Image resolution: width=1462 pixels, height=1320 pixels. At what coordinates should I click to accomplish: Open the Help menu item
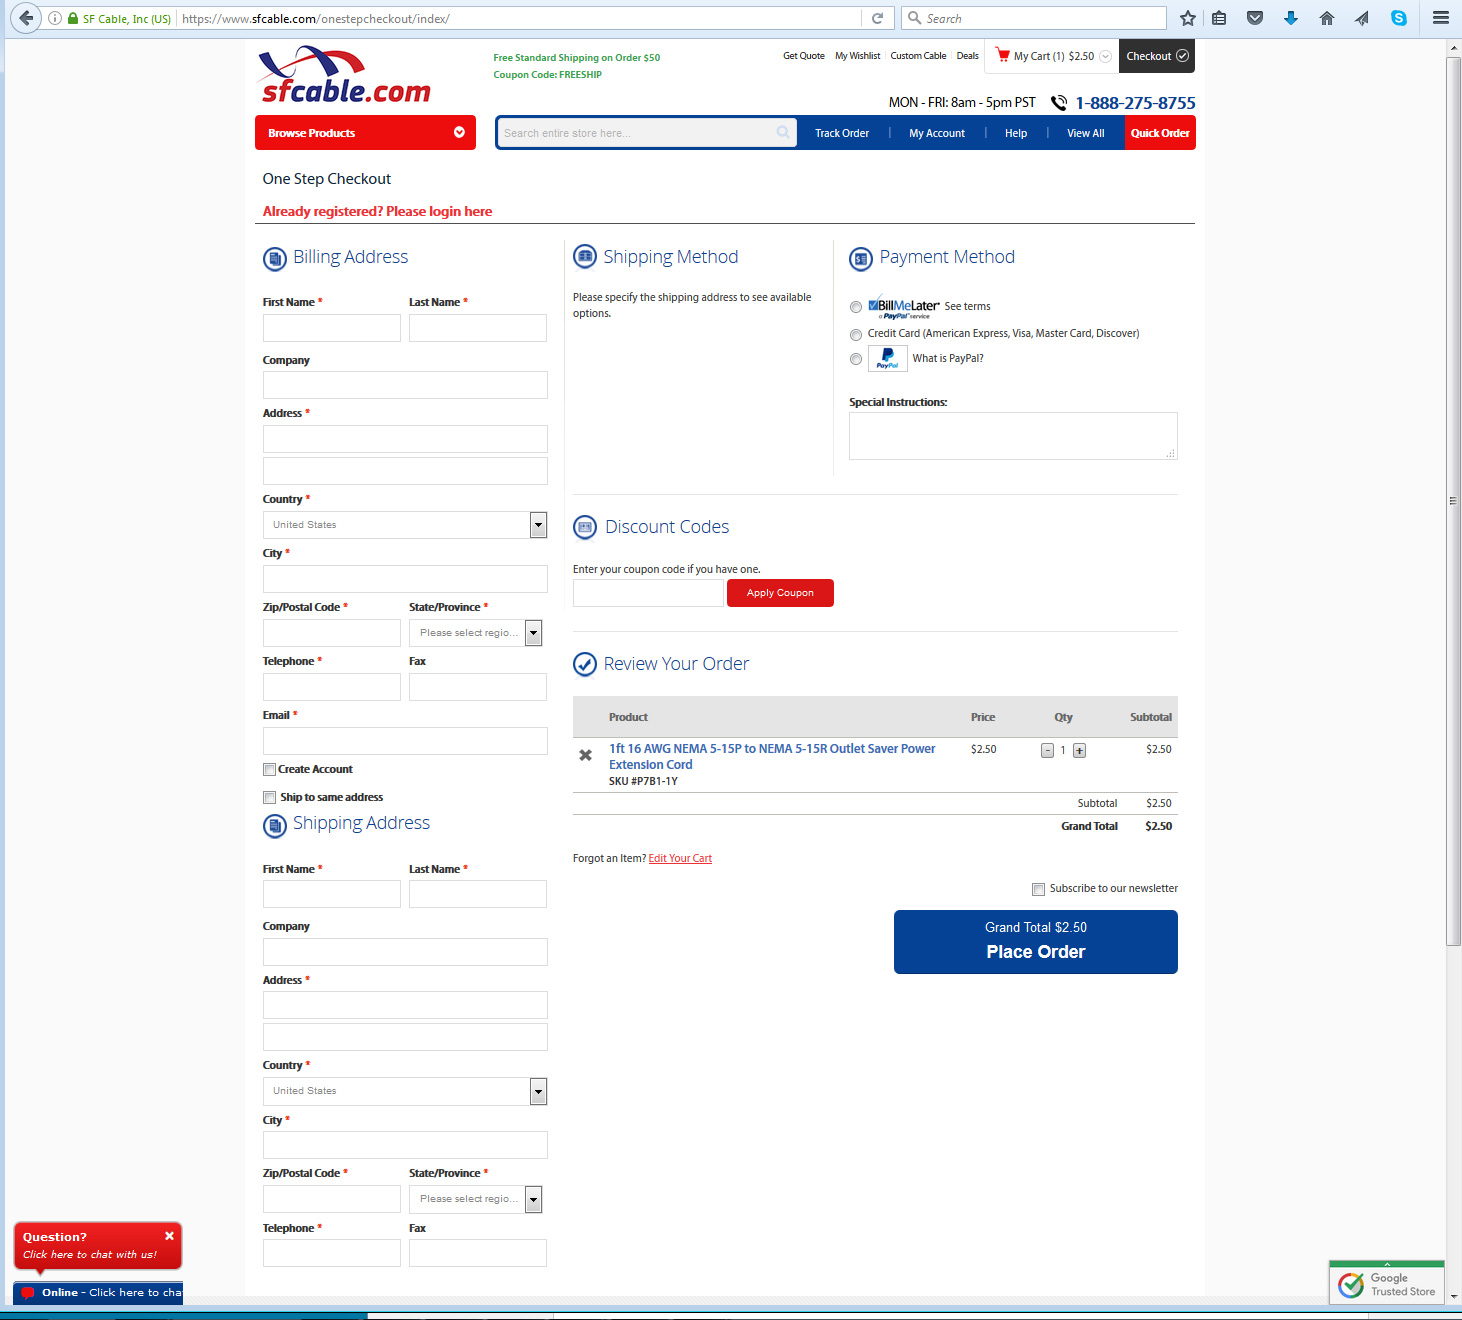[x=1016, y=133]
